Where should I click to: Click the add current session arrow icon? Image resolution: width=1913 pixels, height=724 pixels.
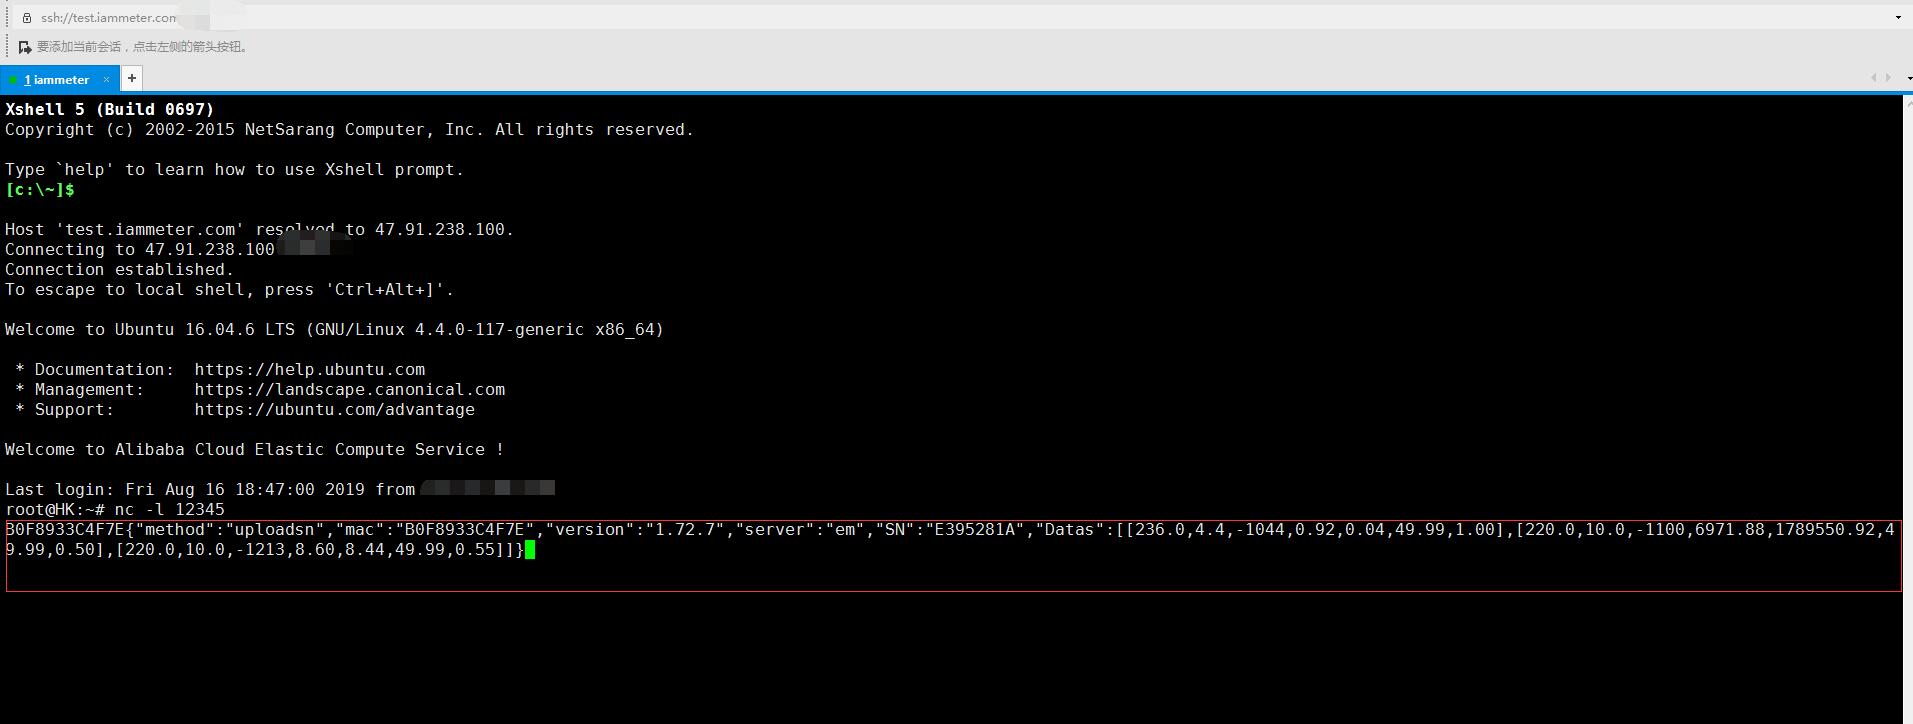(x=25, y=47)
